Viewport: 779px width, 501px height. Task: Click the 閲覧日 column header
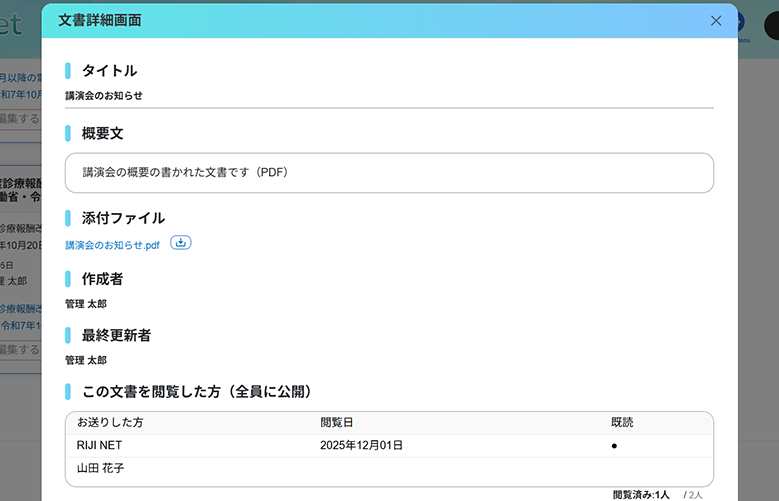tap(336, 423)
